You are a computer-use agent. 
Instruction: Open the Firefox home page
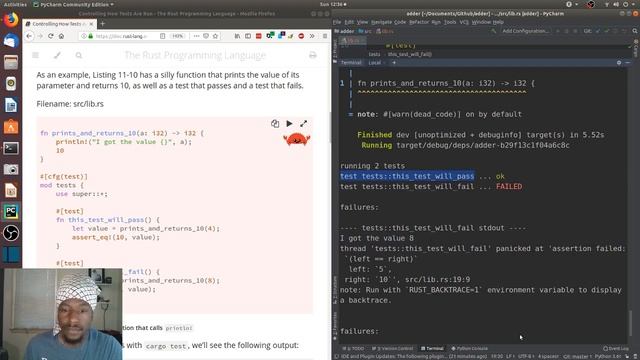click(61, 36)
